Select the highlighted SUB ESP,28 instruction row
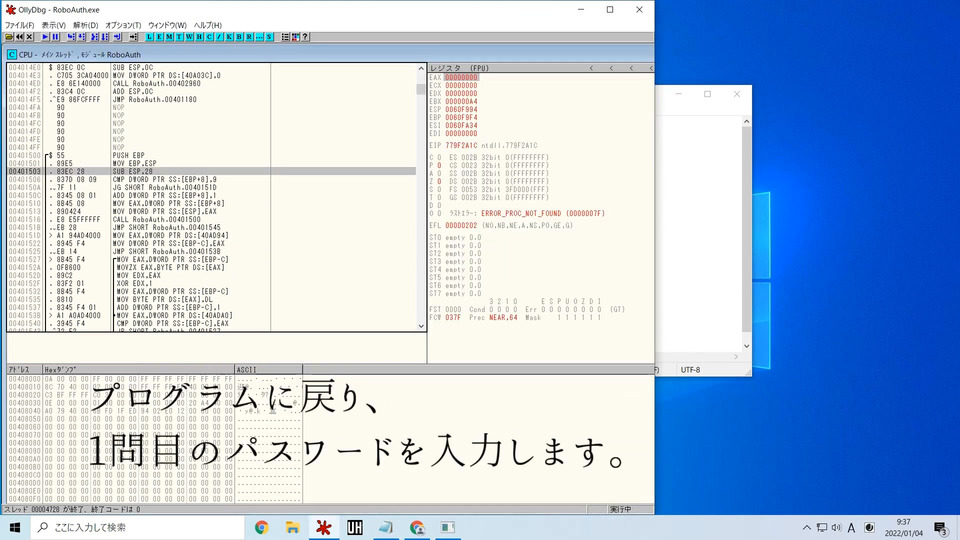 211,171
